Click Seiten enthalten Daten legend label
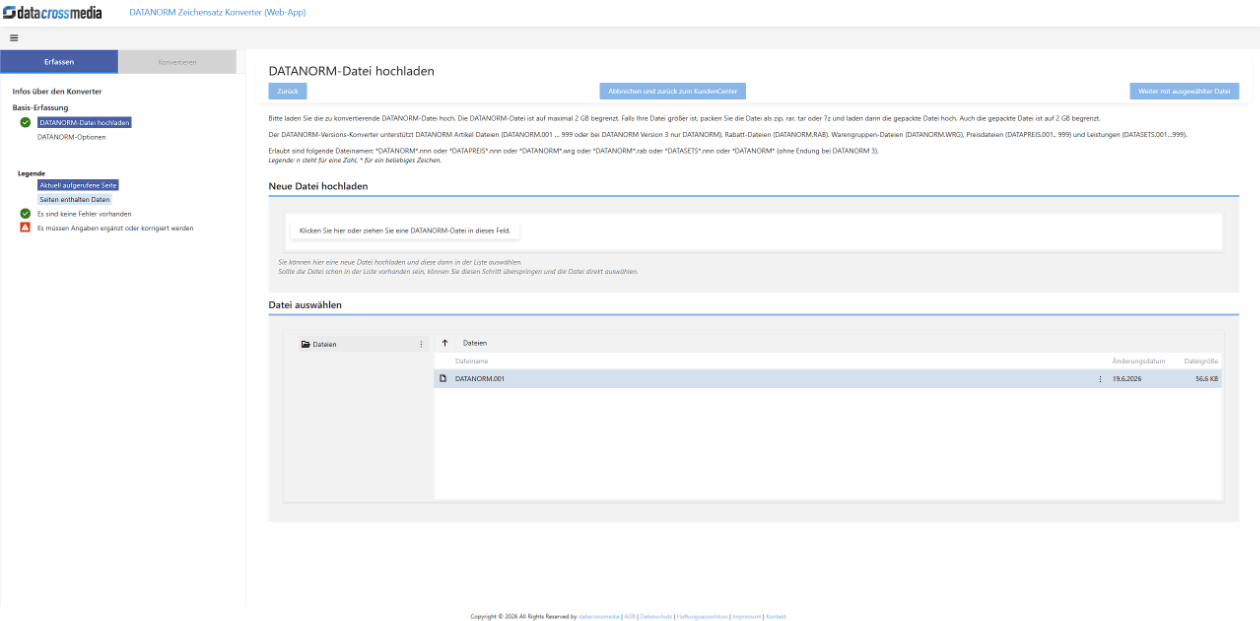This screenshot has width=1260, height=621. pos(75,200)
